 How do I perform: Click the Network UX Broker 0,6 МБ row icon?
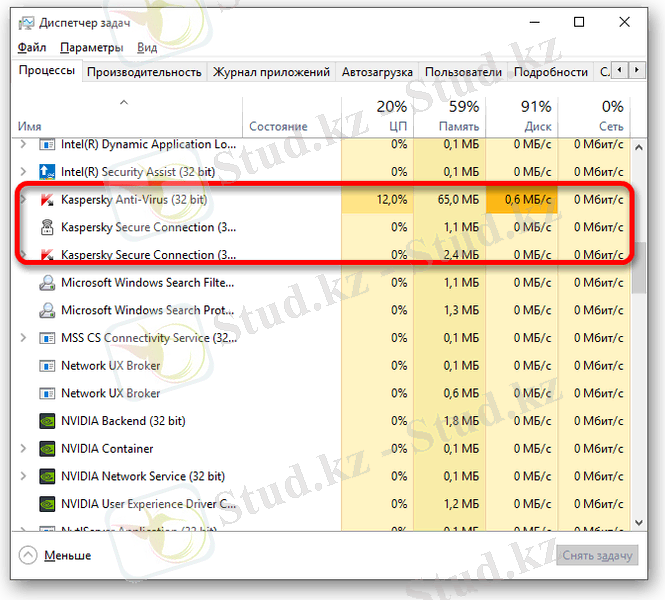pyautogui.click(x=47, y=393)
